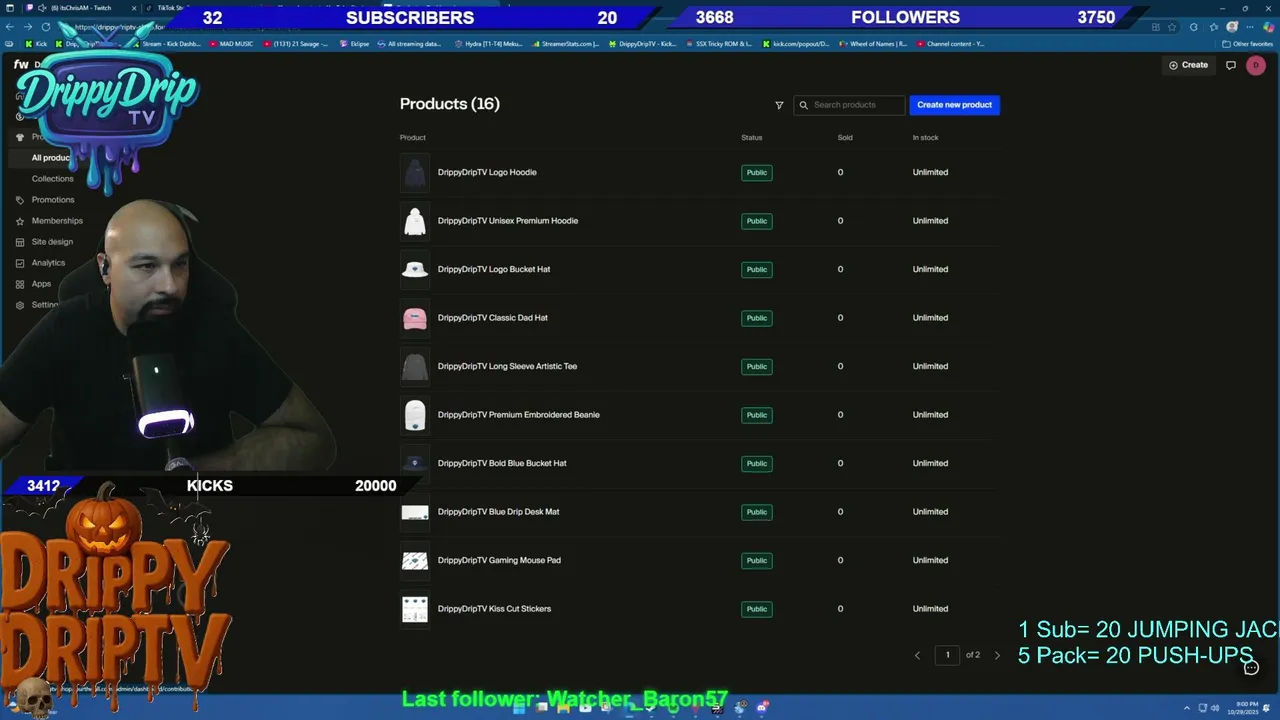The height and width of the screenshot is (720, 1280).
Task: Open DrippyDripTV Blue Drip Desk Mat name
Action: 498,512
